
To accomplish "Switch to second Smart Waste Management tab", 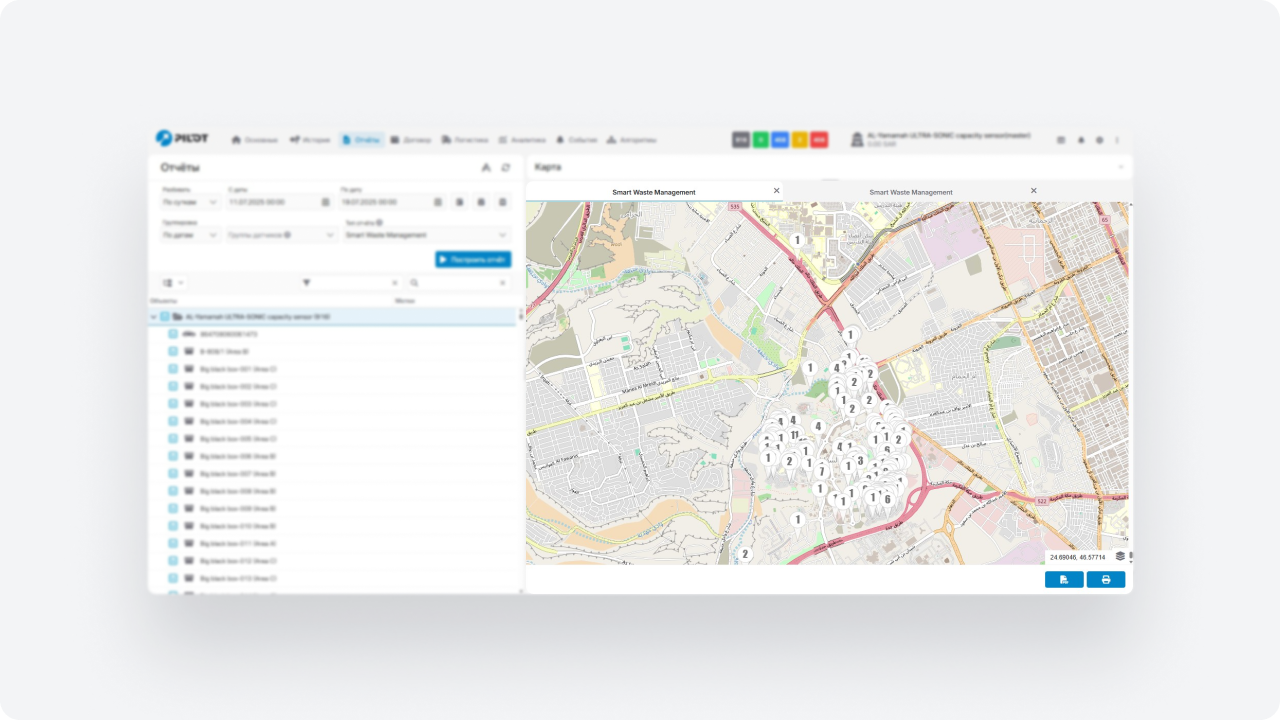I will 910,192.
